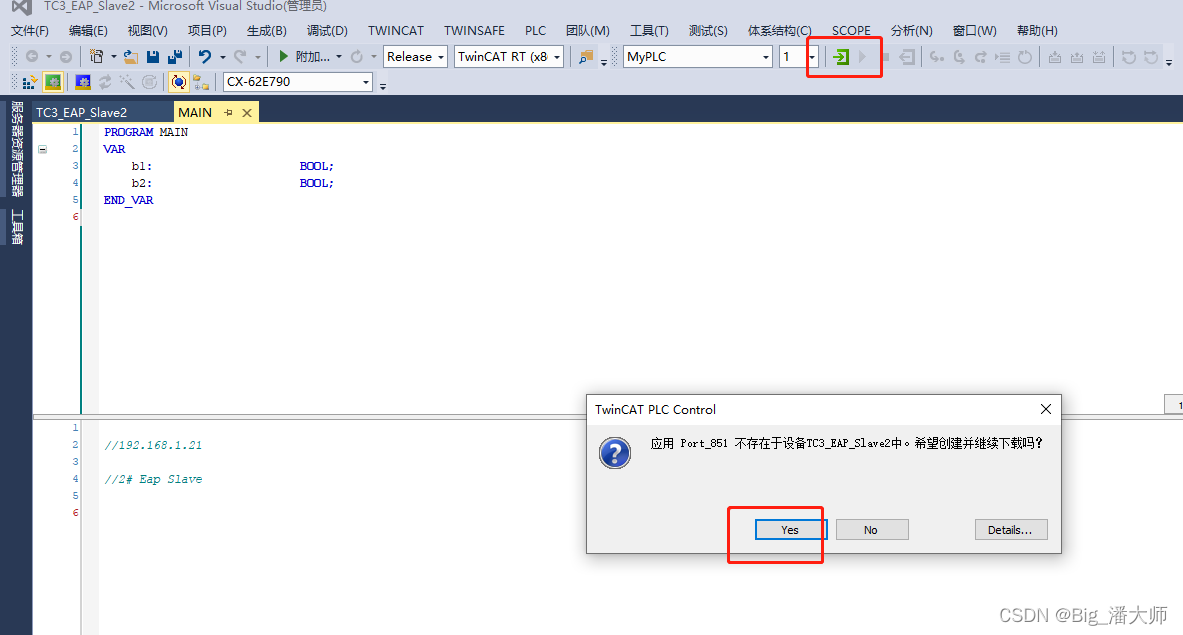Viewport: 1183px width, 635px height.
Task: Open the TWINCAT menu
Action: (396, 31)
